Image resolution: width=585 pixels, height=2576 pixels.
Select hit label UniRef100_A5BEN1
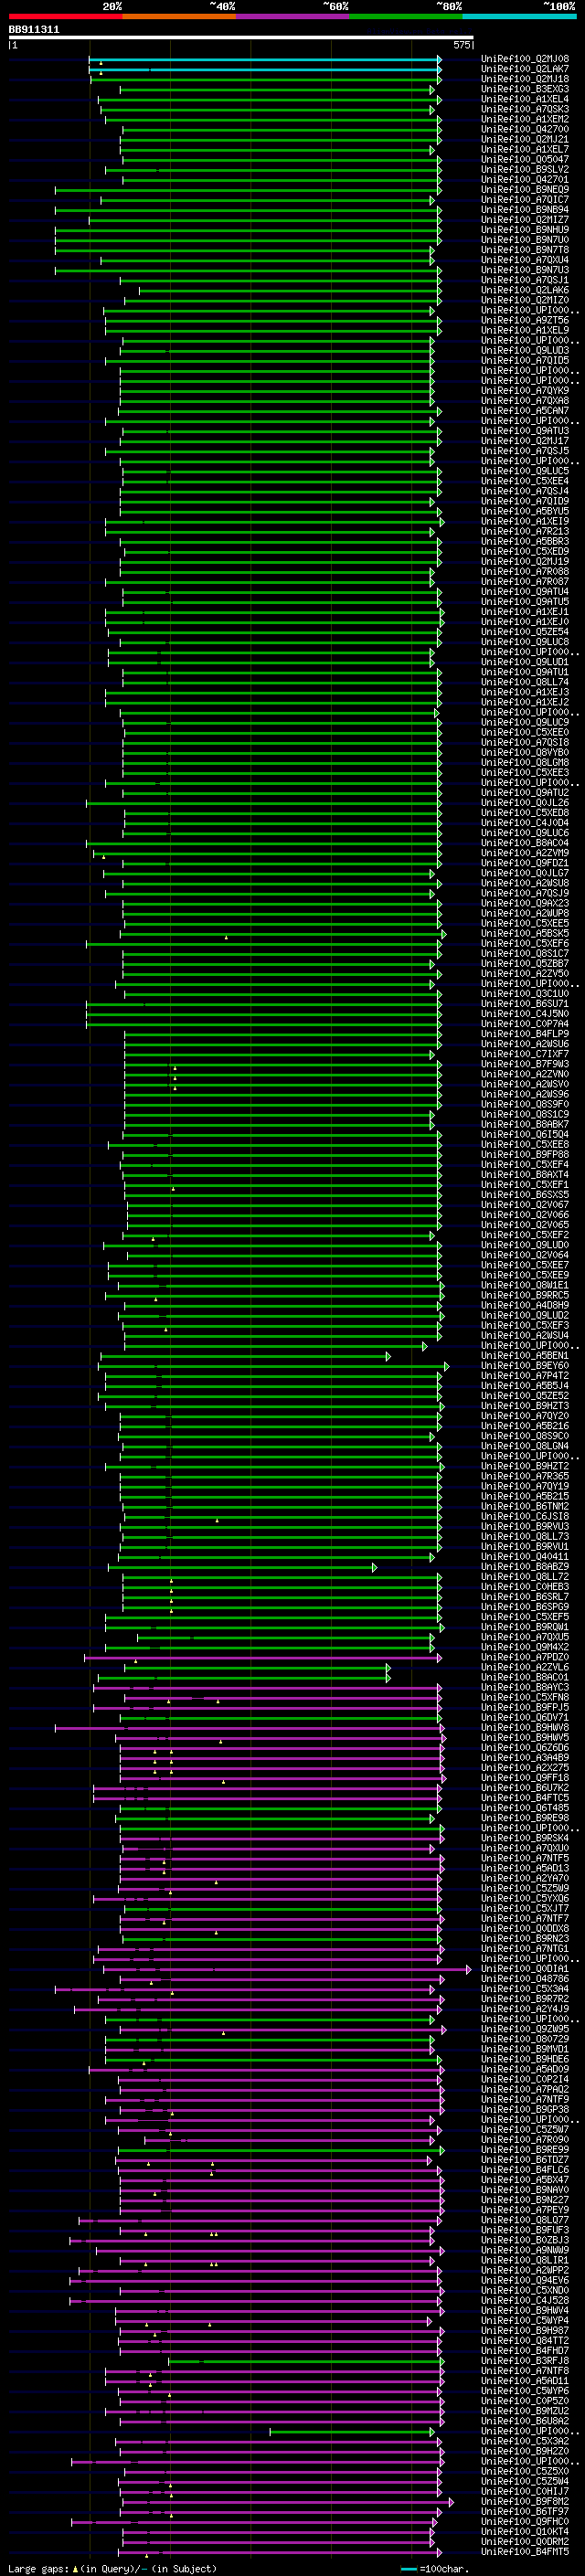click(525, 1356)
